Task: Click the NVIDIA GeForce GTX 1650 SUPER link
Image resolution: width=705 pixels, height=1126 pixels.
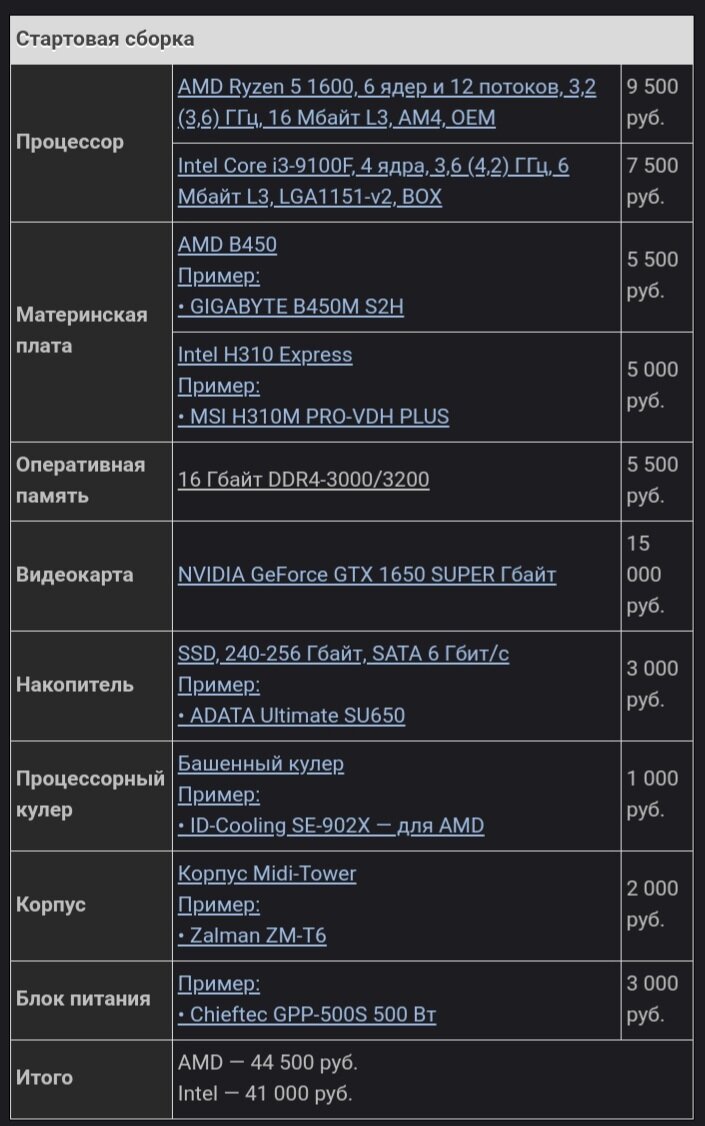Action: (367, 574)
